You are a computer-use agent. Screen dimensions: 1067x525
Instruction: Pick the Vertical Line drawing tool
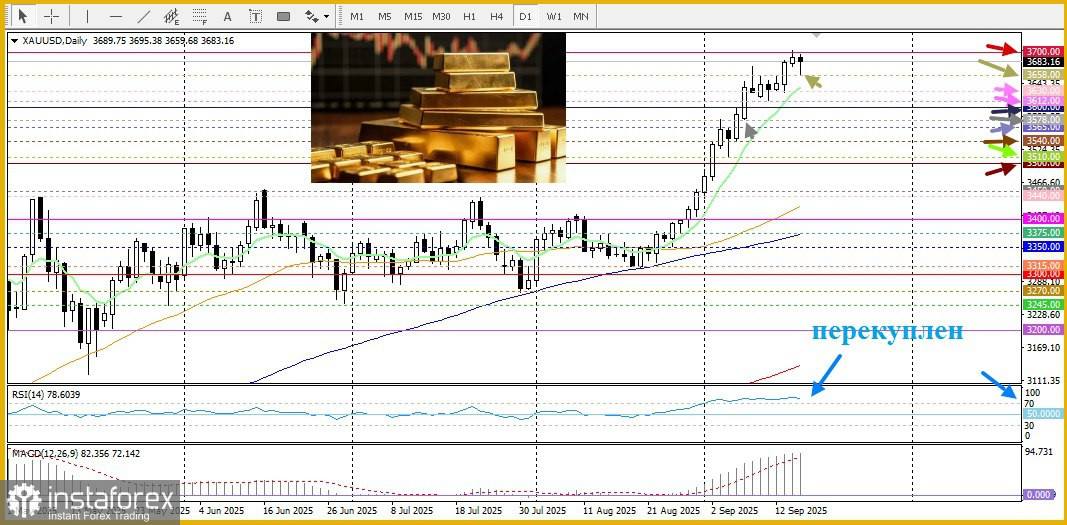point(87,16)
